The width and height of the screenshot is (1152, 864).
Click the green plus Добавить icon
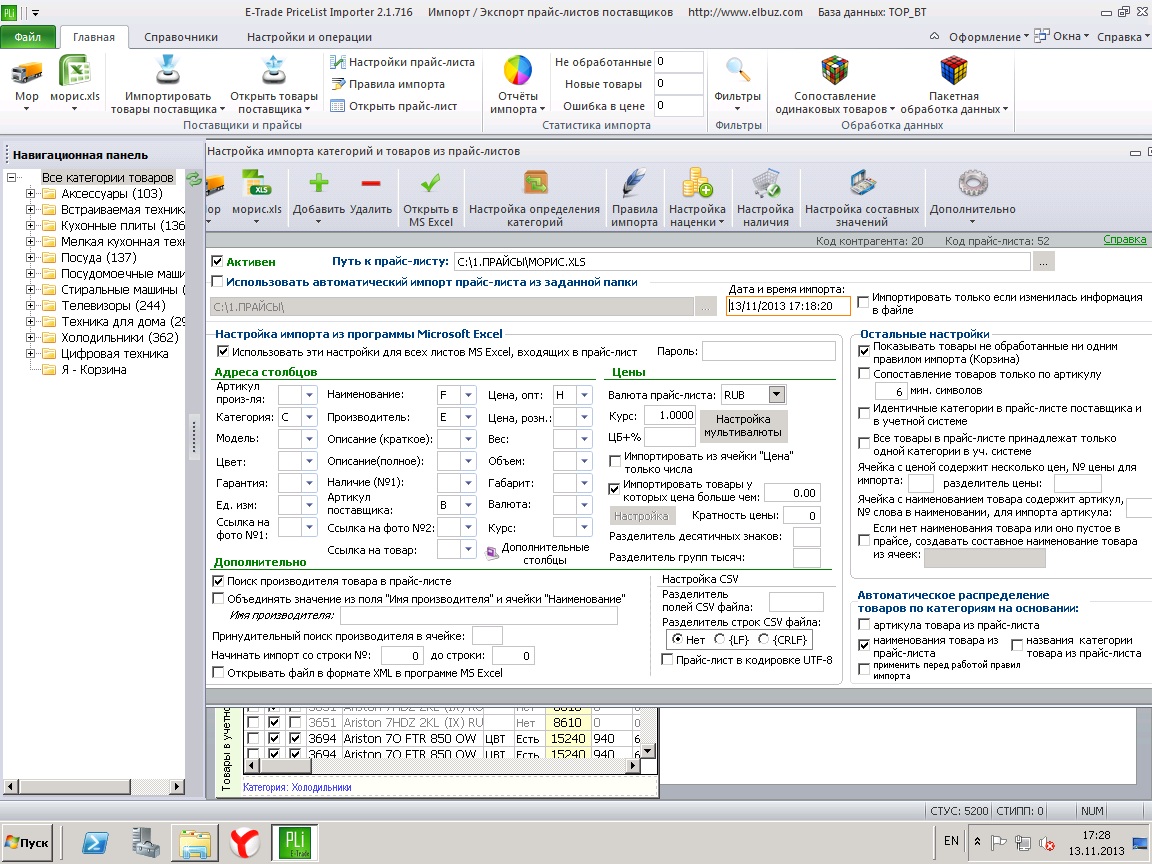pos(318,183)
